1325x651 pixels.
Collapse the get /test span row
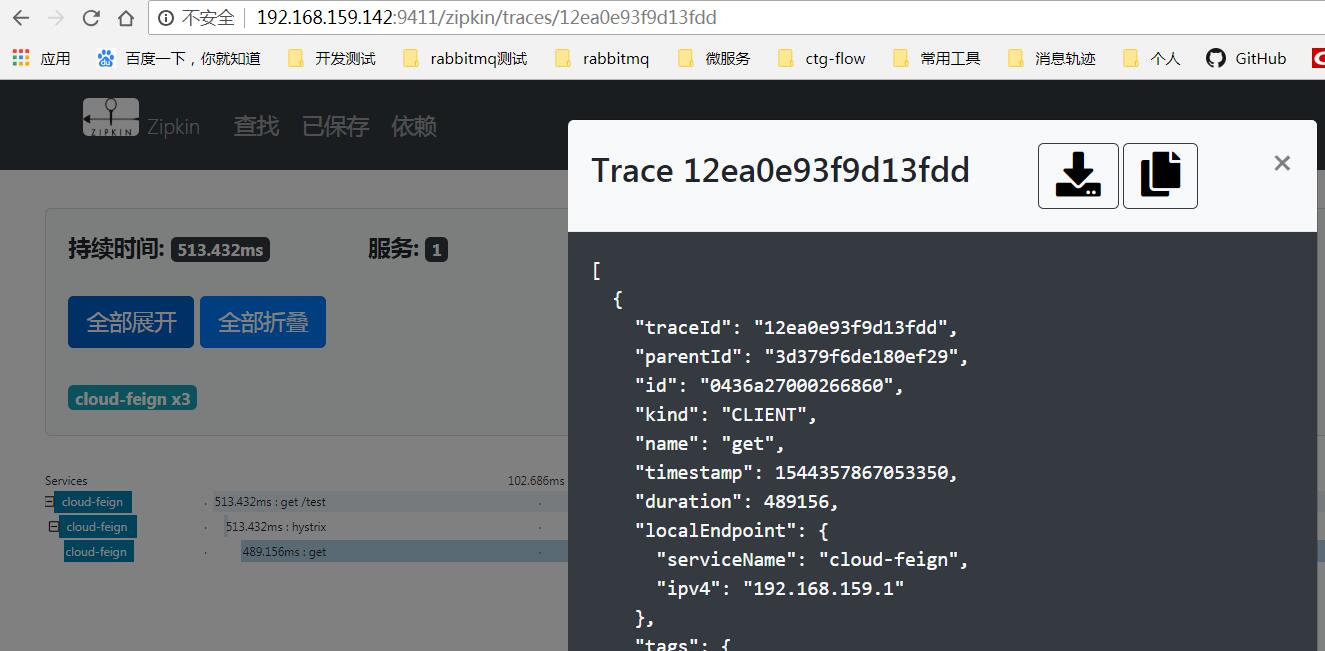coord(49,502)
